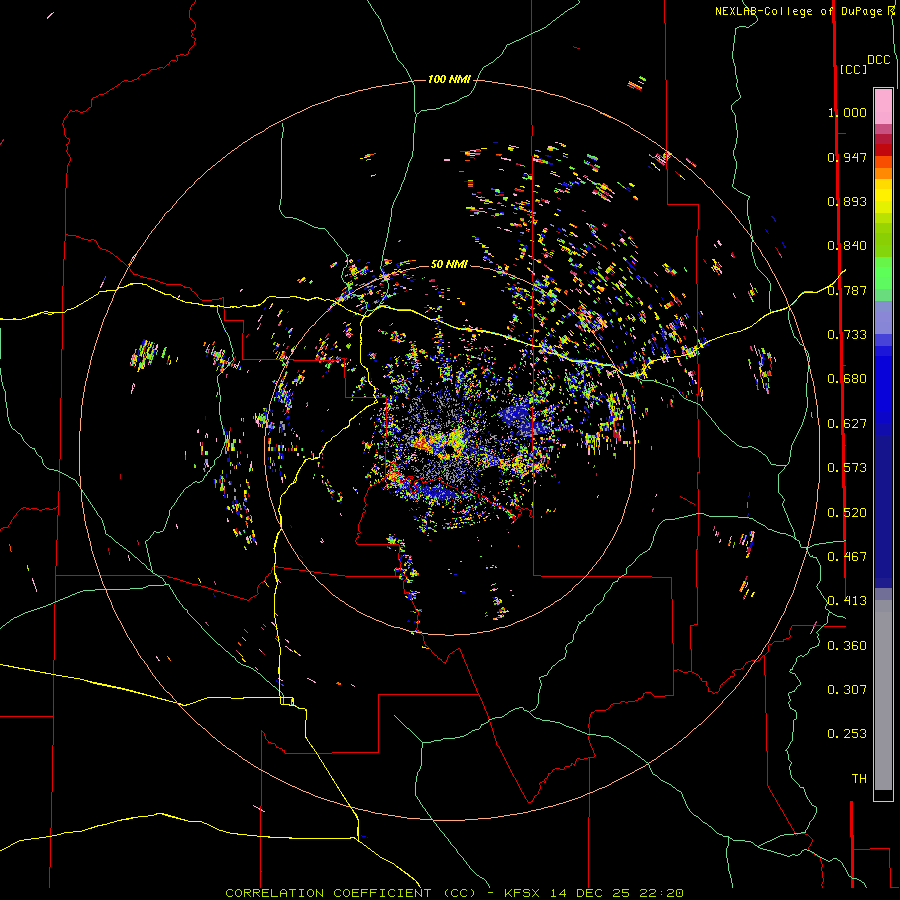Viewport: 900px width, 900px height.
Task: Click the 0.253 scale value
Action: tap(847, 734)
